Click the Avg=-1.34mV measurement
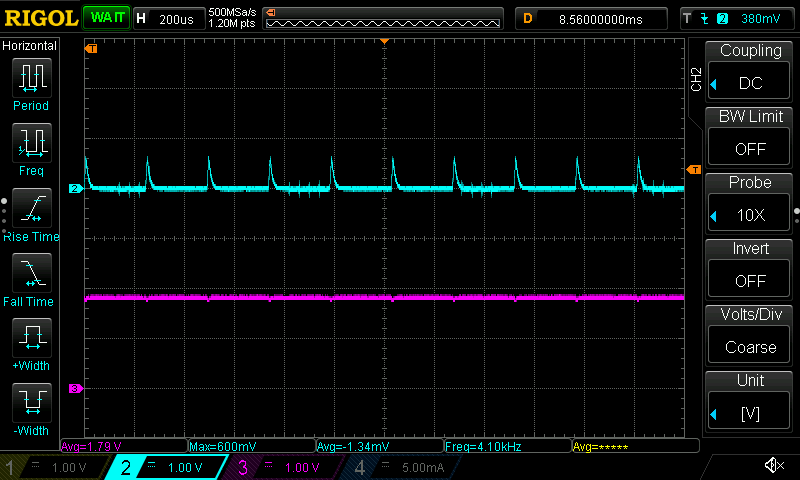The width and height of the screenshot is (800, 480). (353, 446)
